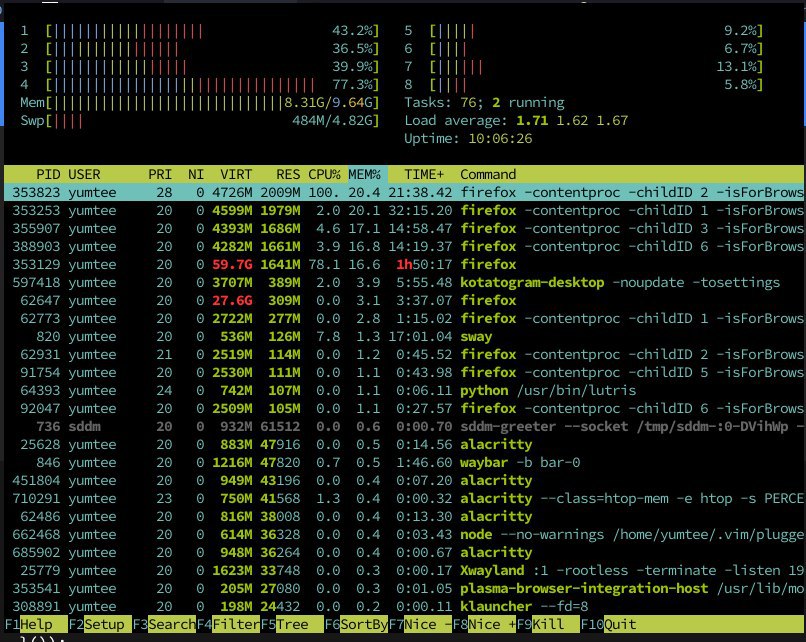Select process row PID 353823

point(405,192)
